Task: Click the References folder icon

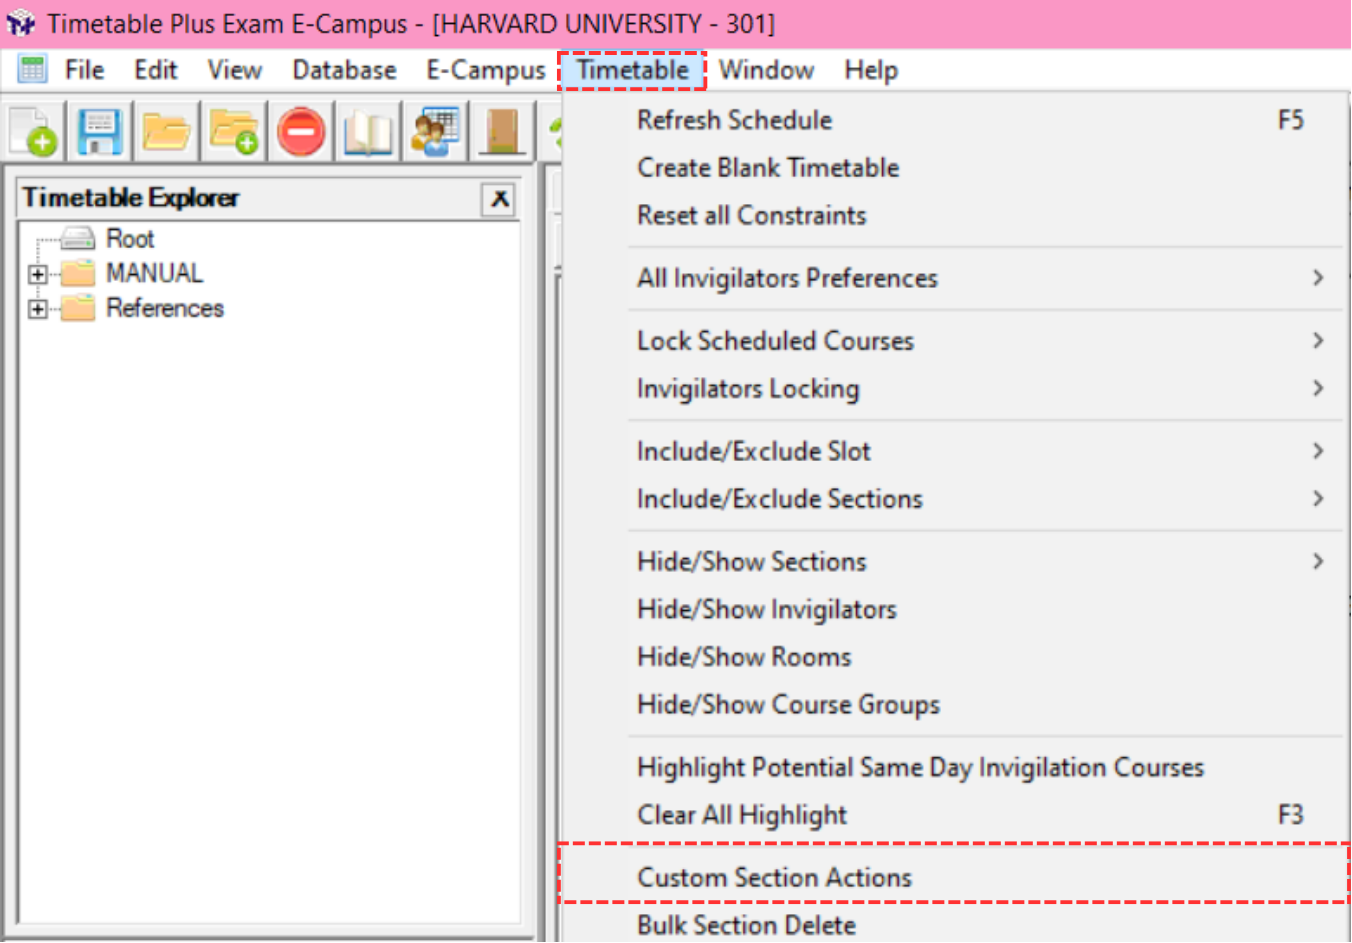Action: coord(77,308)
